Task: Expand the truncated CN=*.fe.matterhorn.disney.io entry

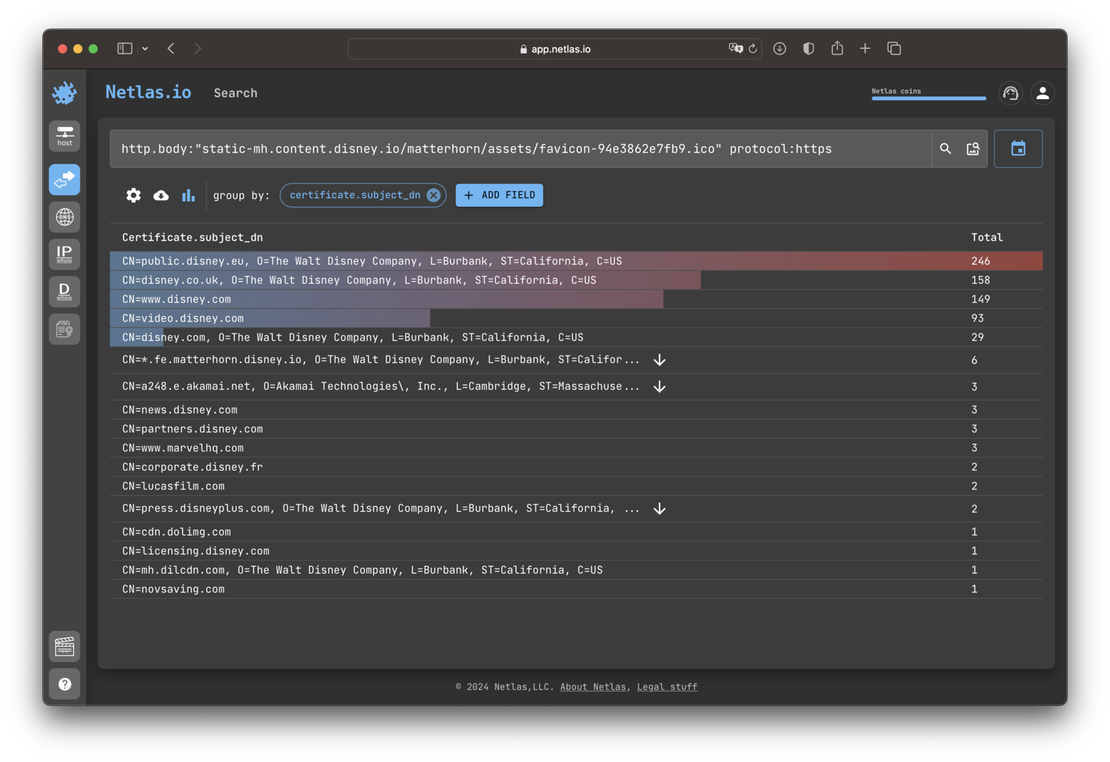Action: (659, 359)
